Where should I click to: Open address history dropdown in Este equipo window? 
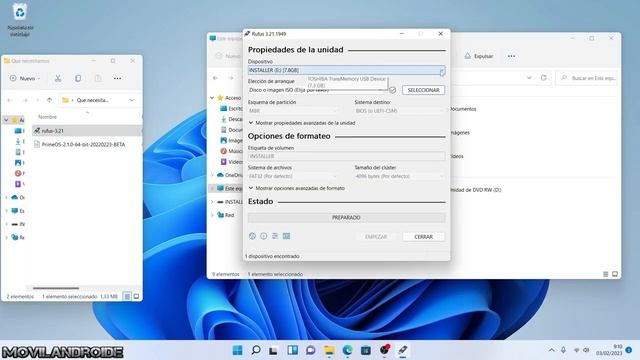click(x=529, y=78)
